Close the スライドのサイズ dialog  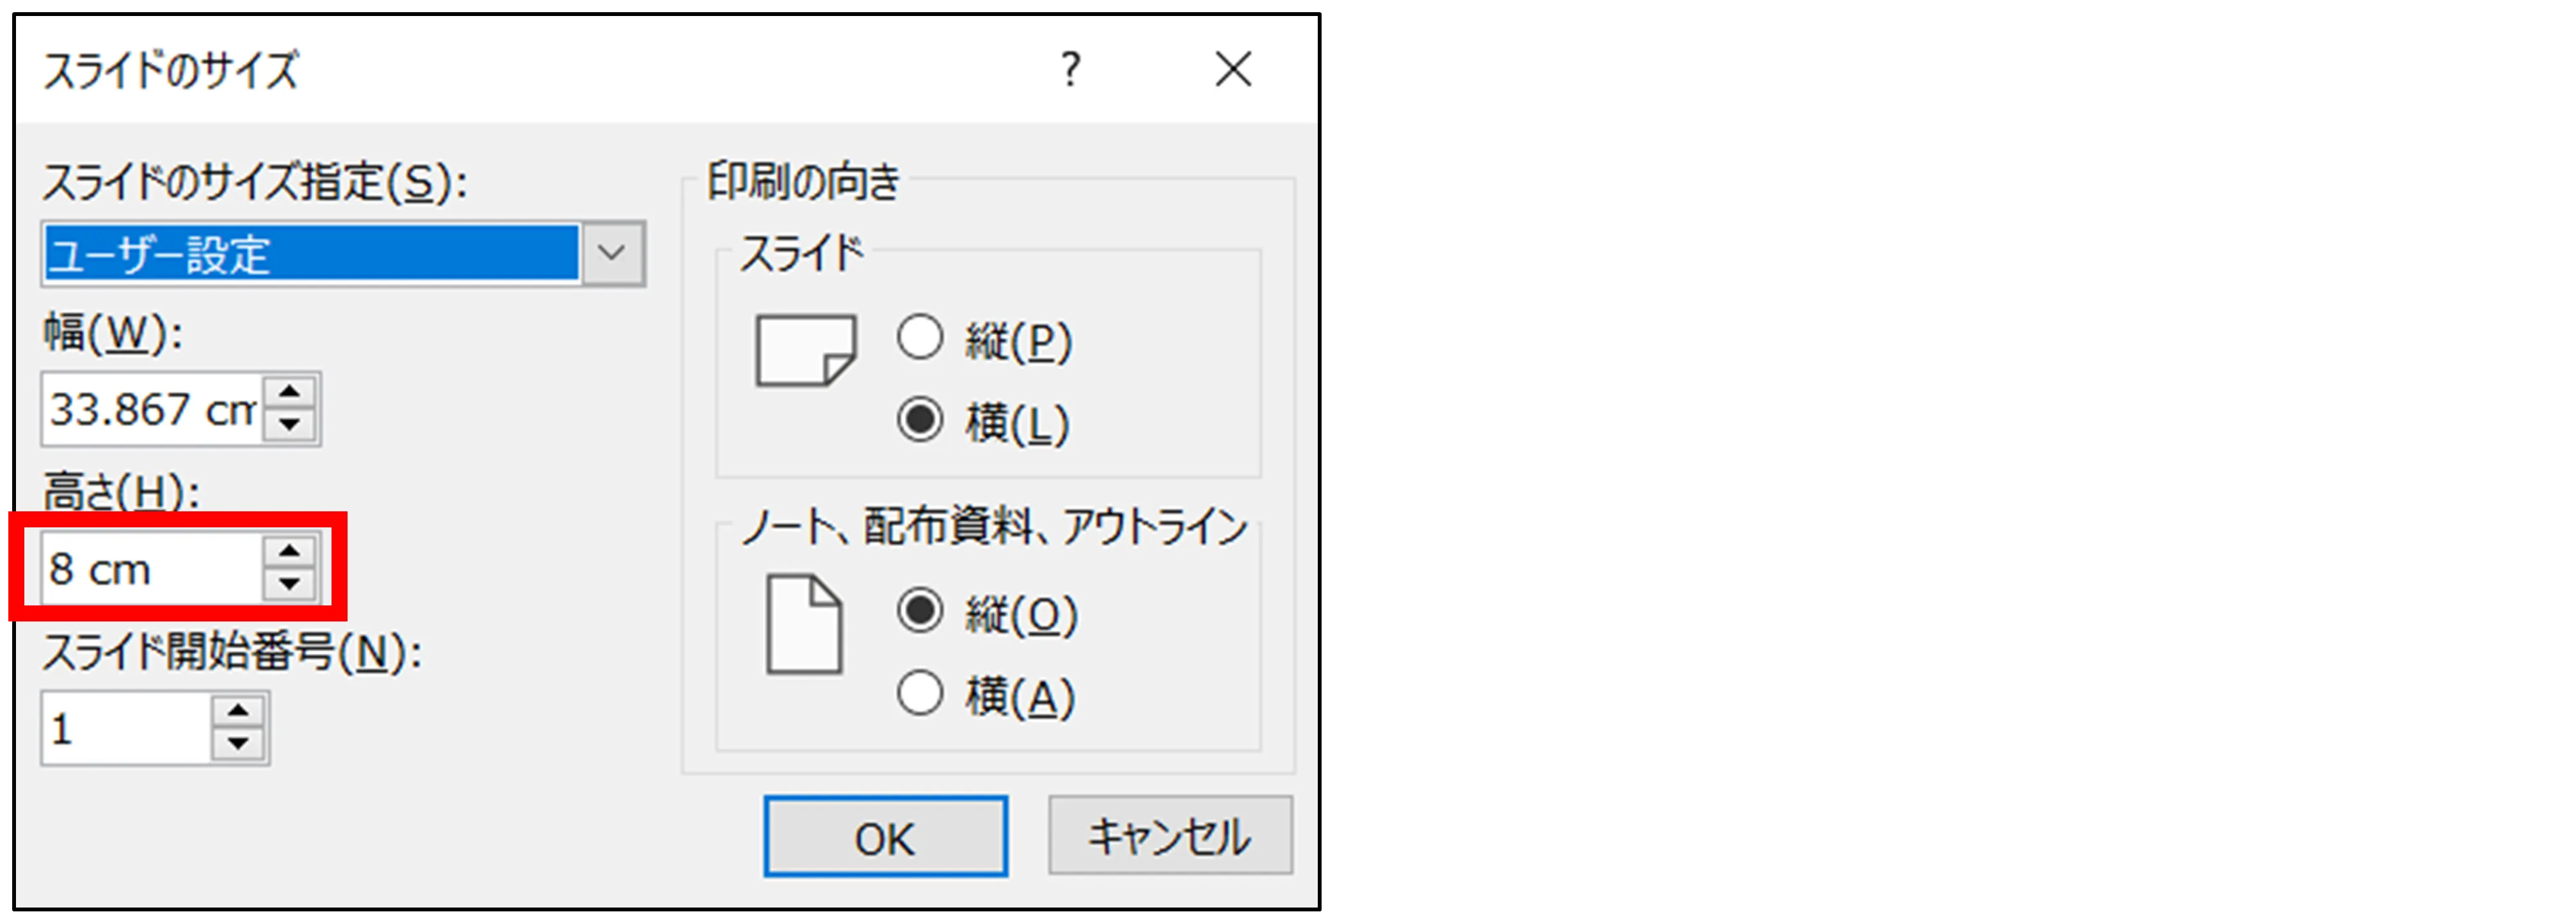[x=1233, y=70]
